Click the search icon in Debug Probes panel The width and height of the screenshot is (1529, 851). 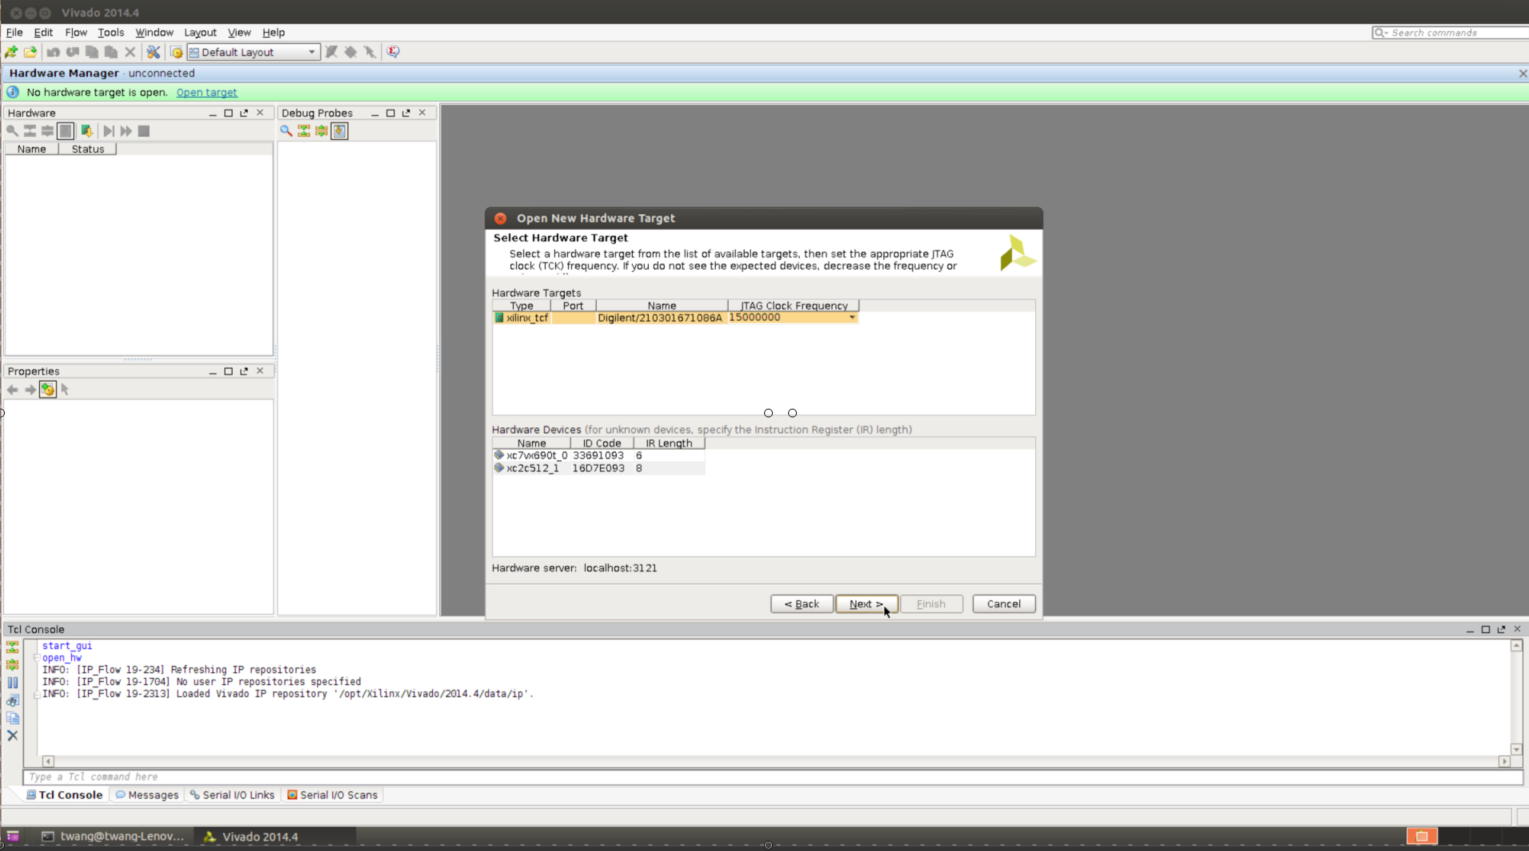(287, 131)
